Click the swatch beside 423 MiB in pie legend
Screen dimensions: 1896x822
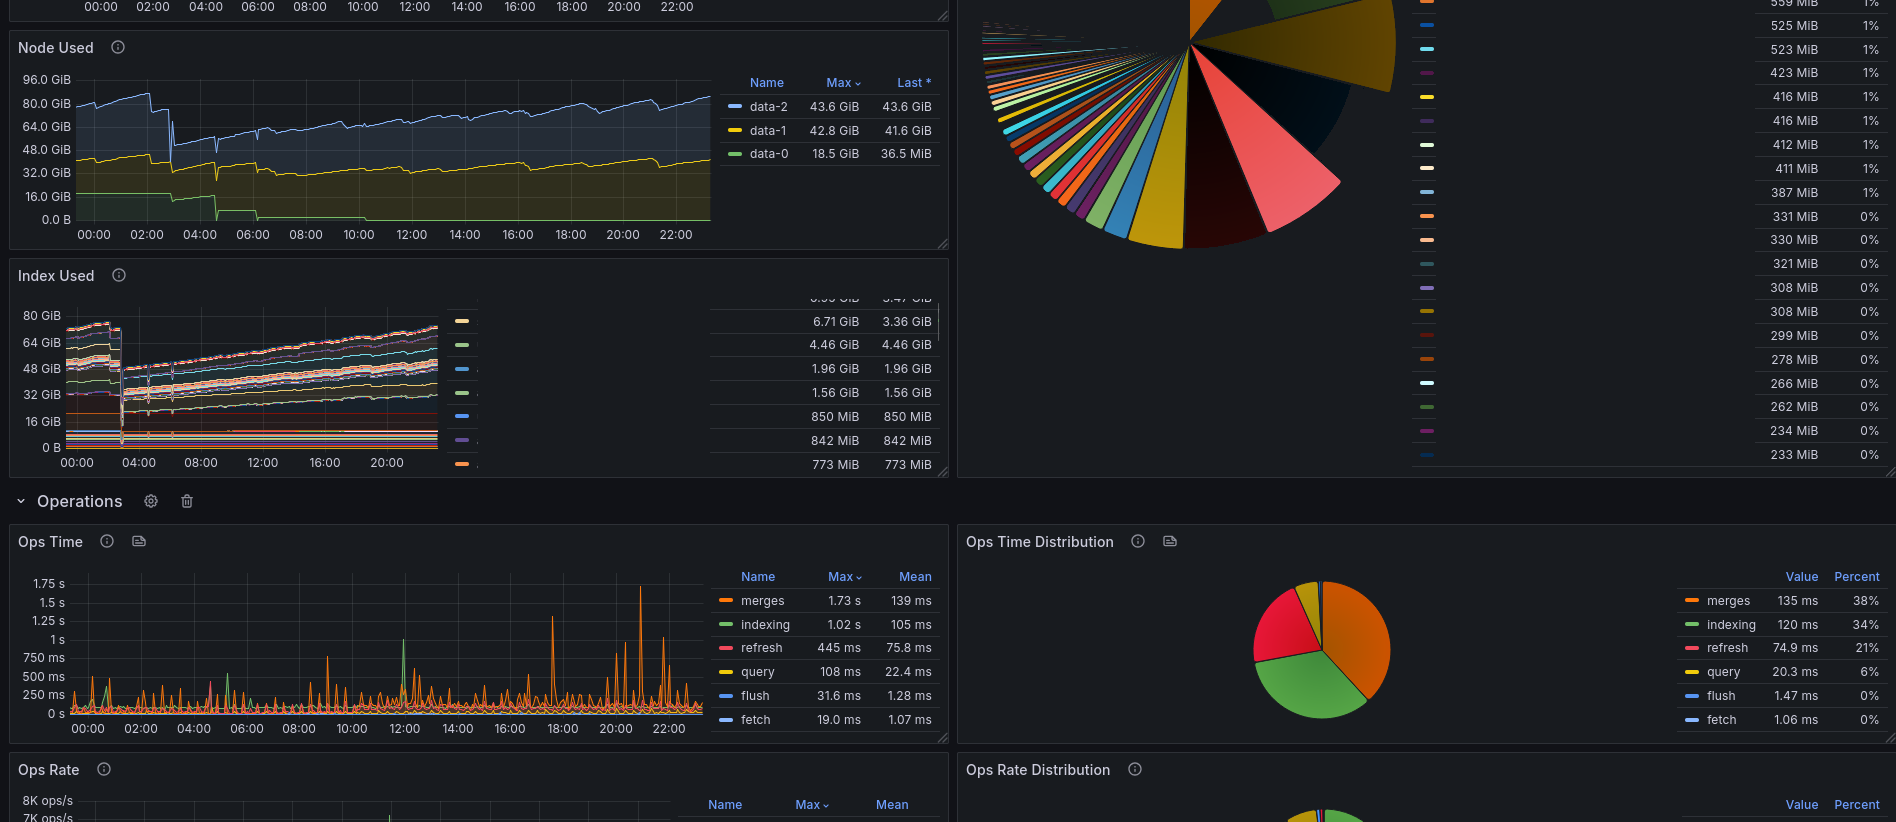1427,73
